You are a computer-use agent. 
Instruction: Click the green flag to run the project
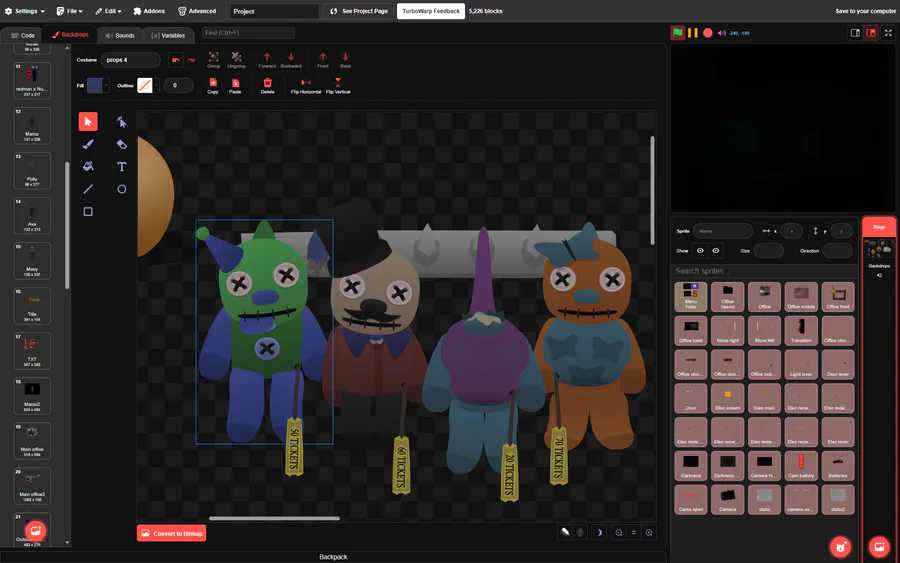678,33
